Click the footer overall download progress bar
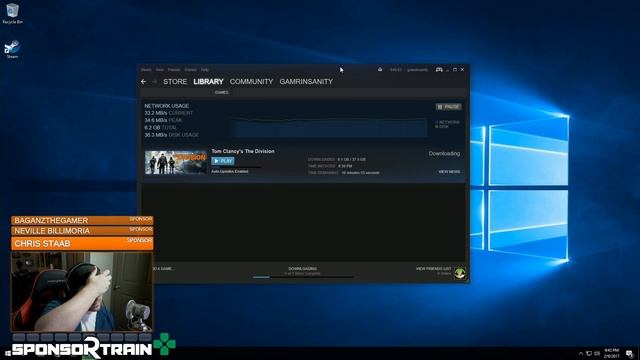 [303, 277]
